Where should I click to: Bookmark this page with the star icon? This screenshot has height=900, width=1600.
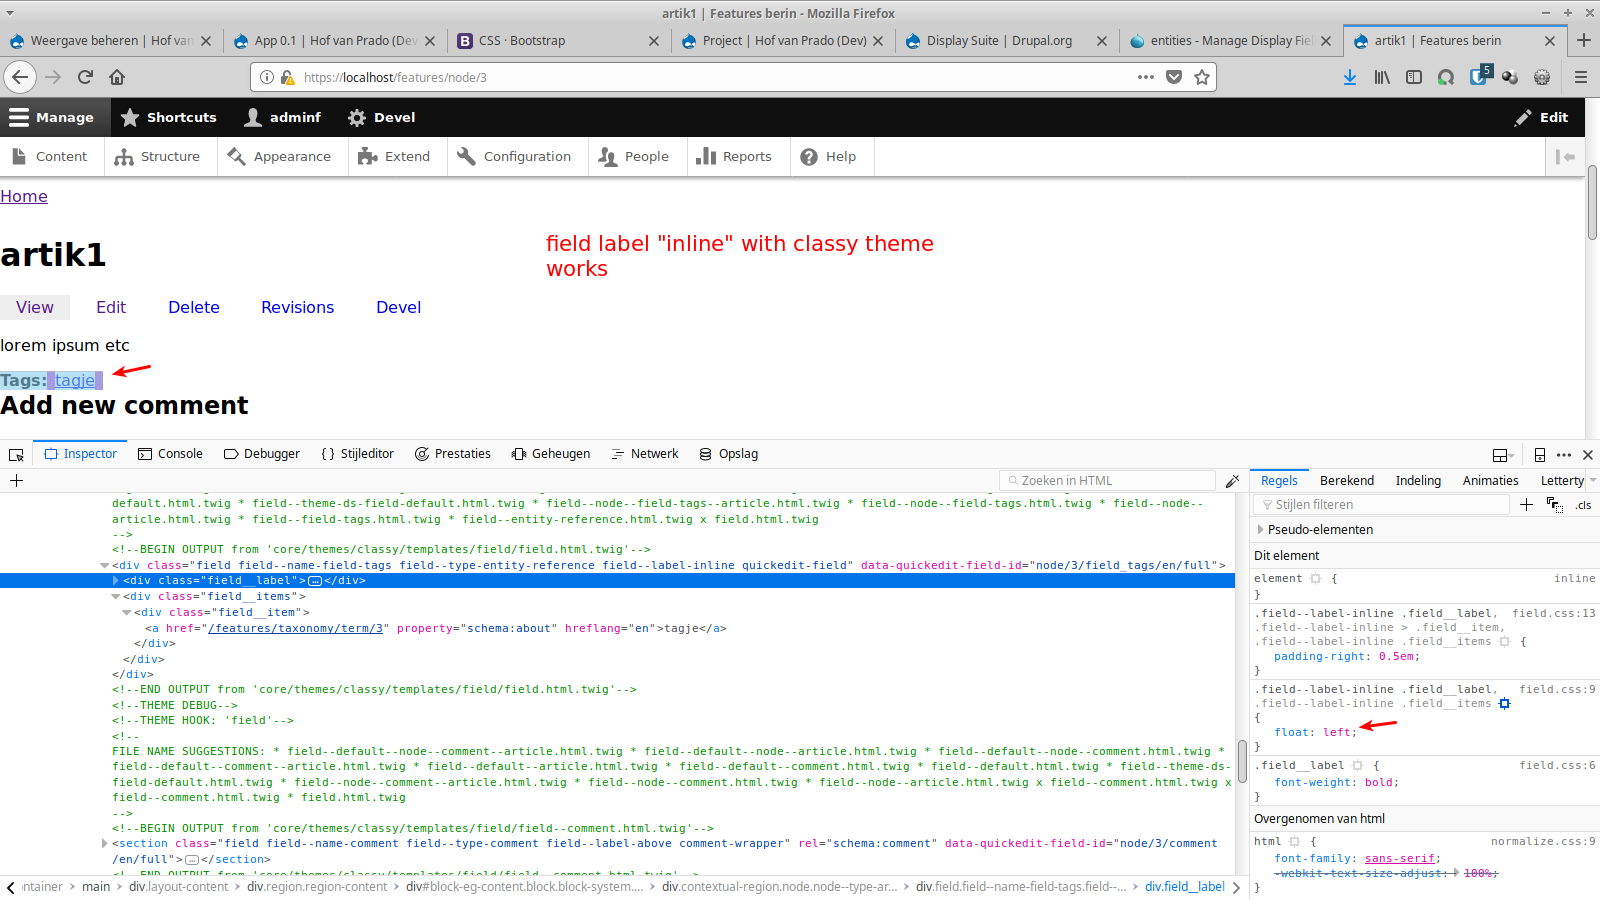(x=1202, y=77)
